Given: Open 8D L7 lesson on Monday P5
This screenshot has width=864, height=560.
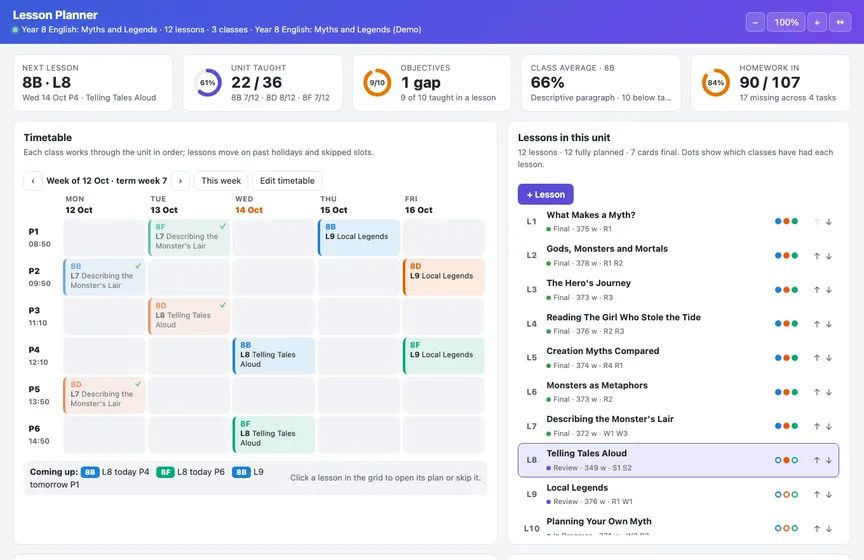Looking at the screenshot, I should [104, 395].
